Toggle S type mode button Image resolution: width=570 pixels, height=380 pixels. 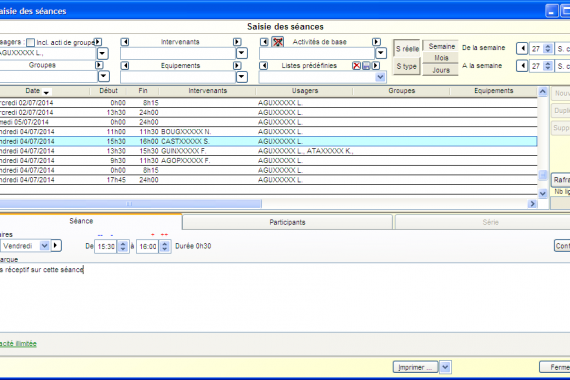point(407,66)
